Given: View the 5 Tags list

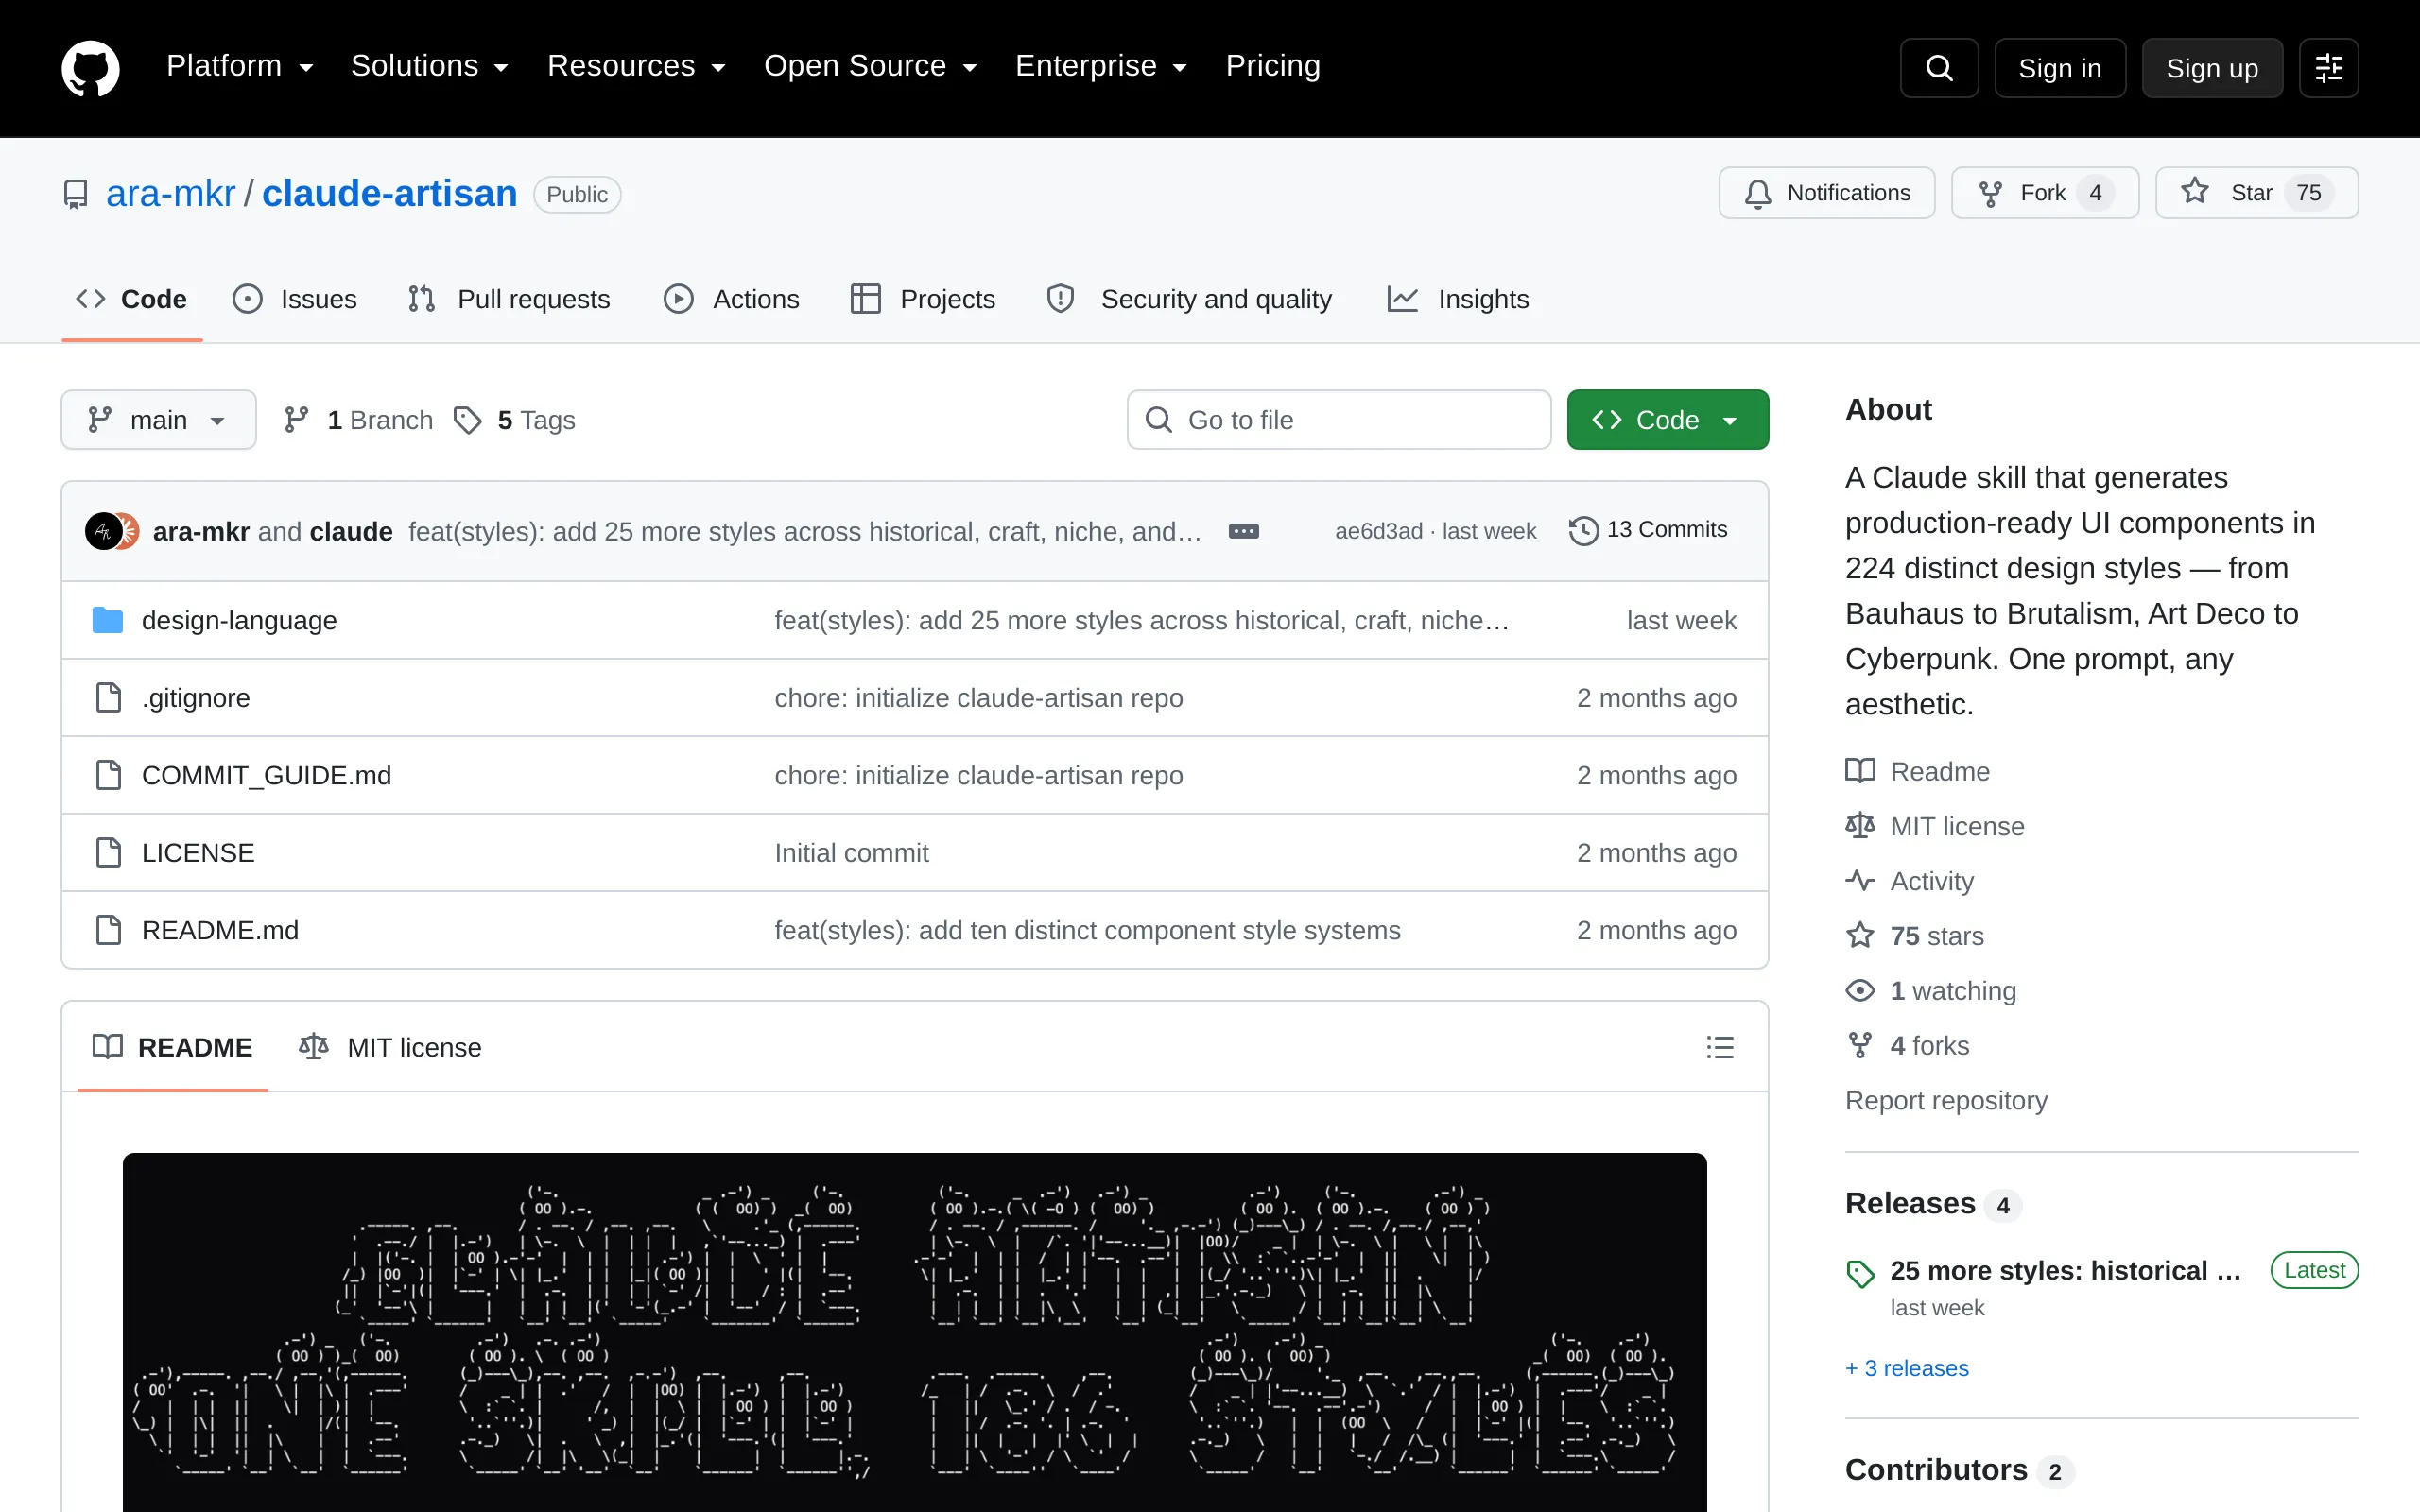Looking at the screenshot, I should click(515, 420).
